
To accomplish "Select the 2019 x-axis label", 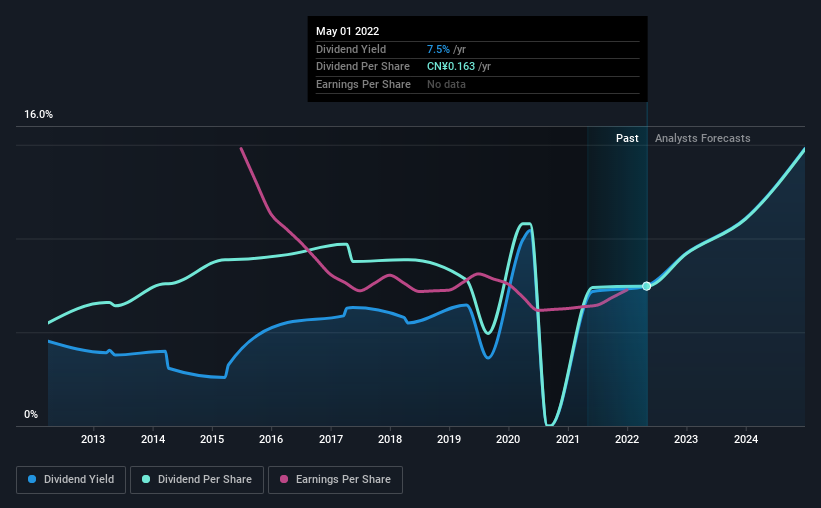I will point(449,439).
